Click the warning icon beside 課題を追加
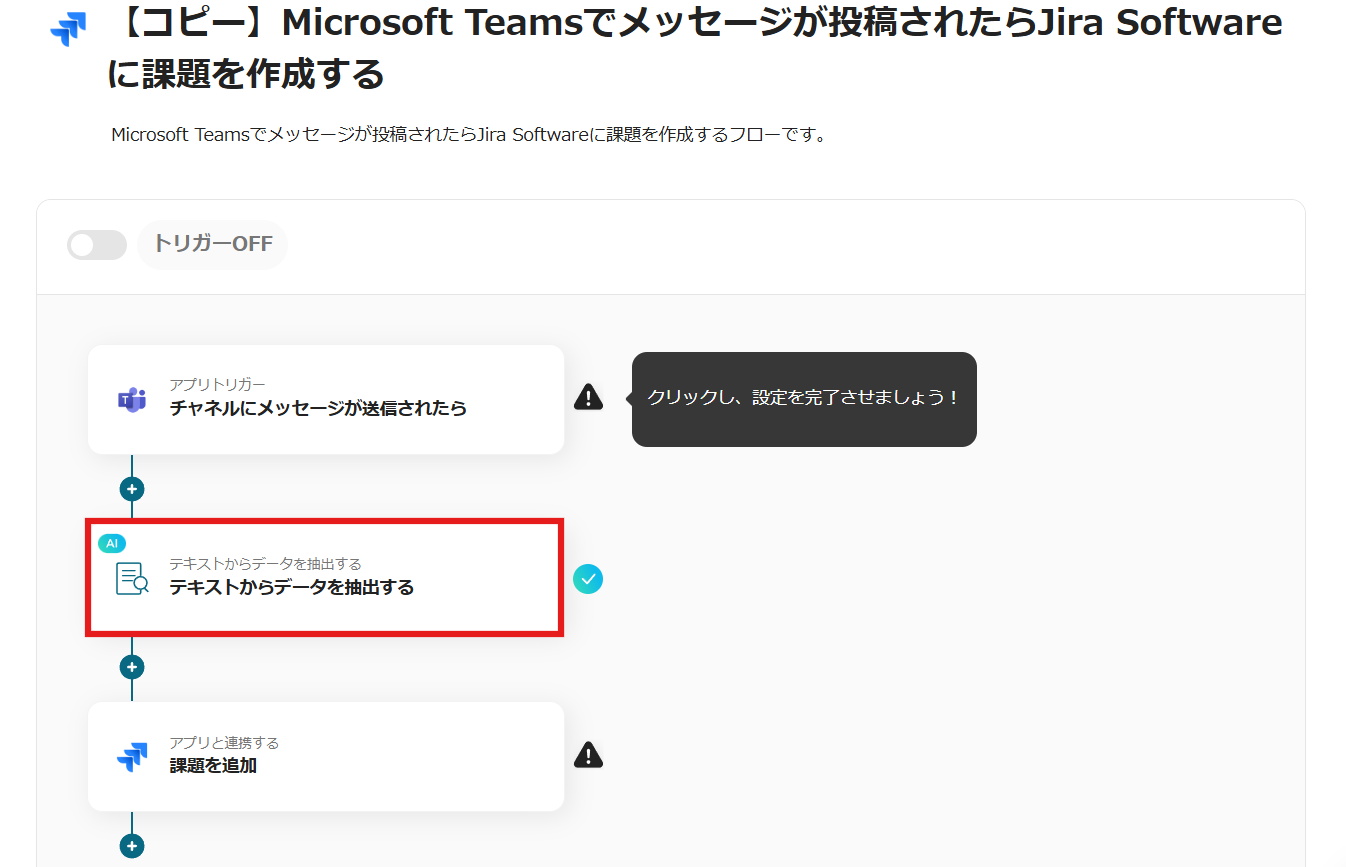This screenshot has width=1346, height=867. pyautogui.click(x=589, y=755)
